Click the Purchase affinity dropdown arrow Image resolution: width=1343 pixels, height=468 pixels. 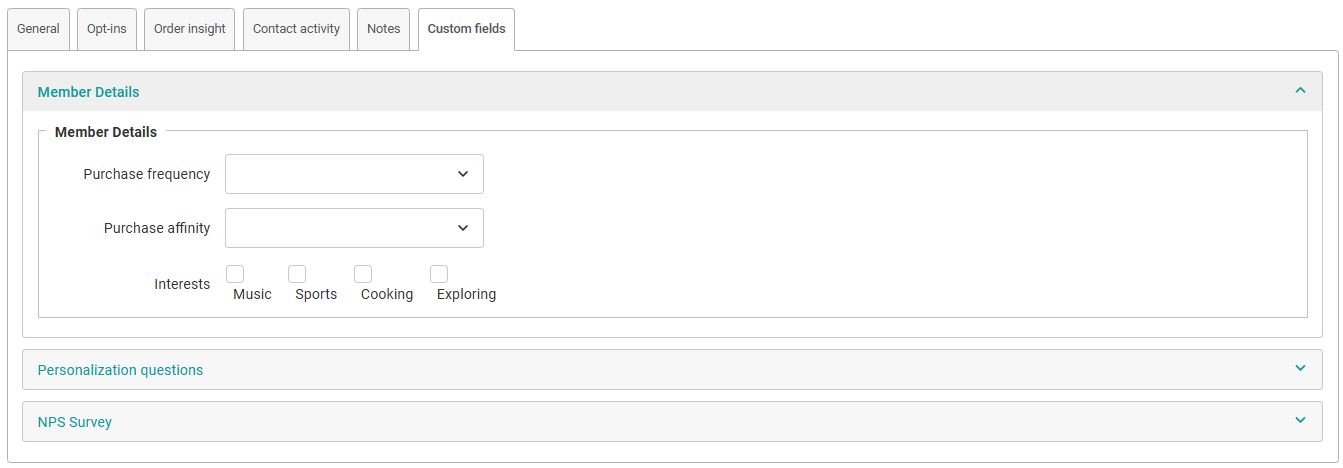pyautogui.click(x=463, y=228)
